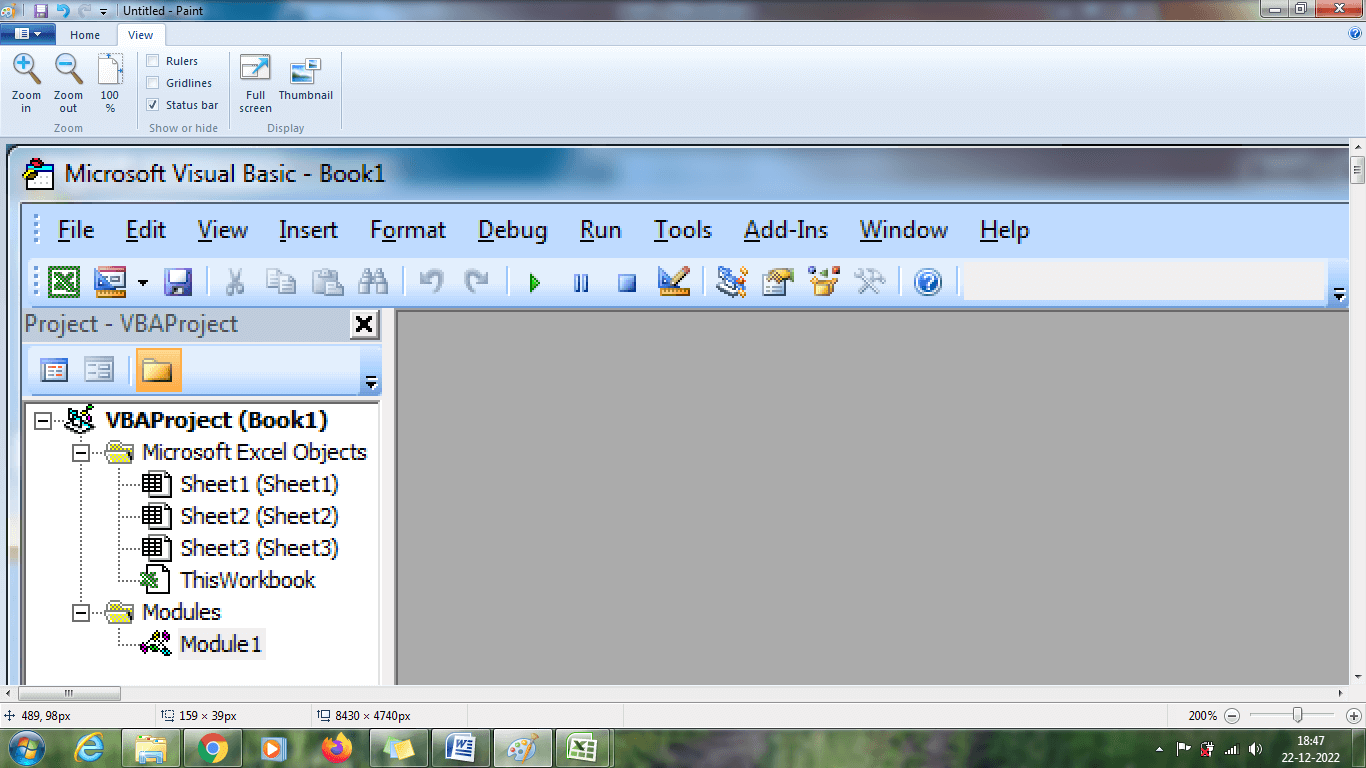Click the Save floppy icon in VBA toolbar
1366x768 pixels.
pos(178,282)
